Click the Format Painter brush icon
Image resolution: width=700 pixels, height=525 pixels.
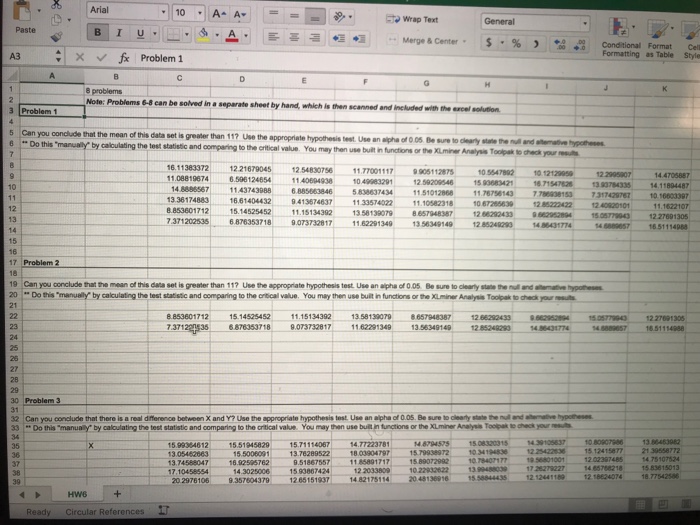click(x=57, y=37)
